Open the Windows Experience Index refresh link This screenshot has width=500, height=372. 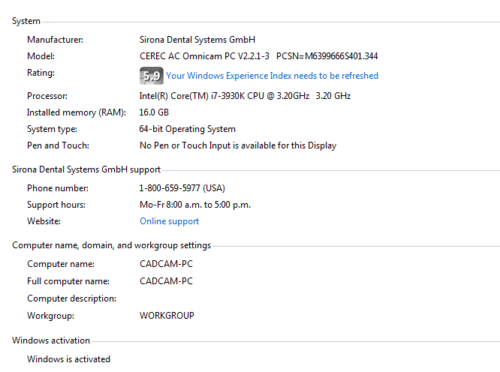pos(272,76)
